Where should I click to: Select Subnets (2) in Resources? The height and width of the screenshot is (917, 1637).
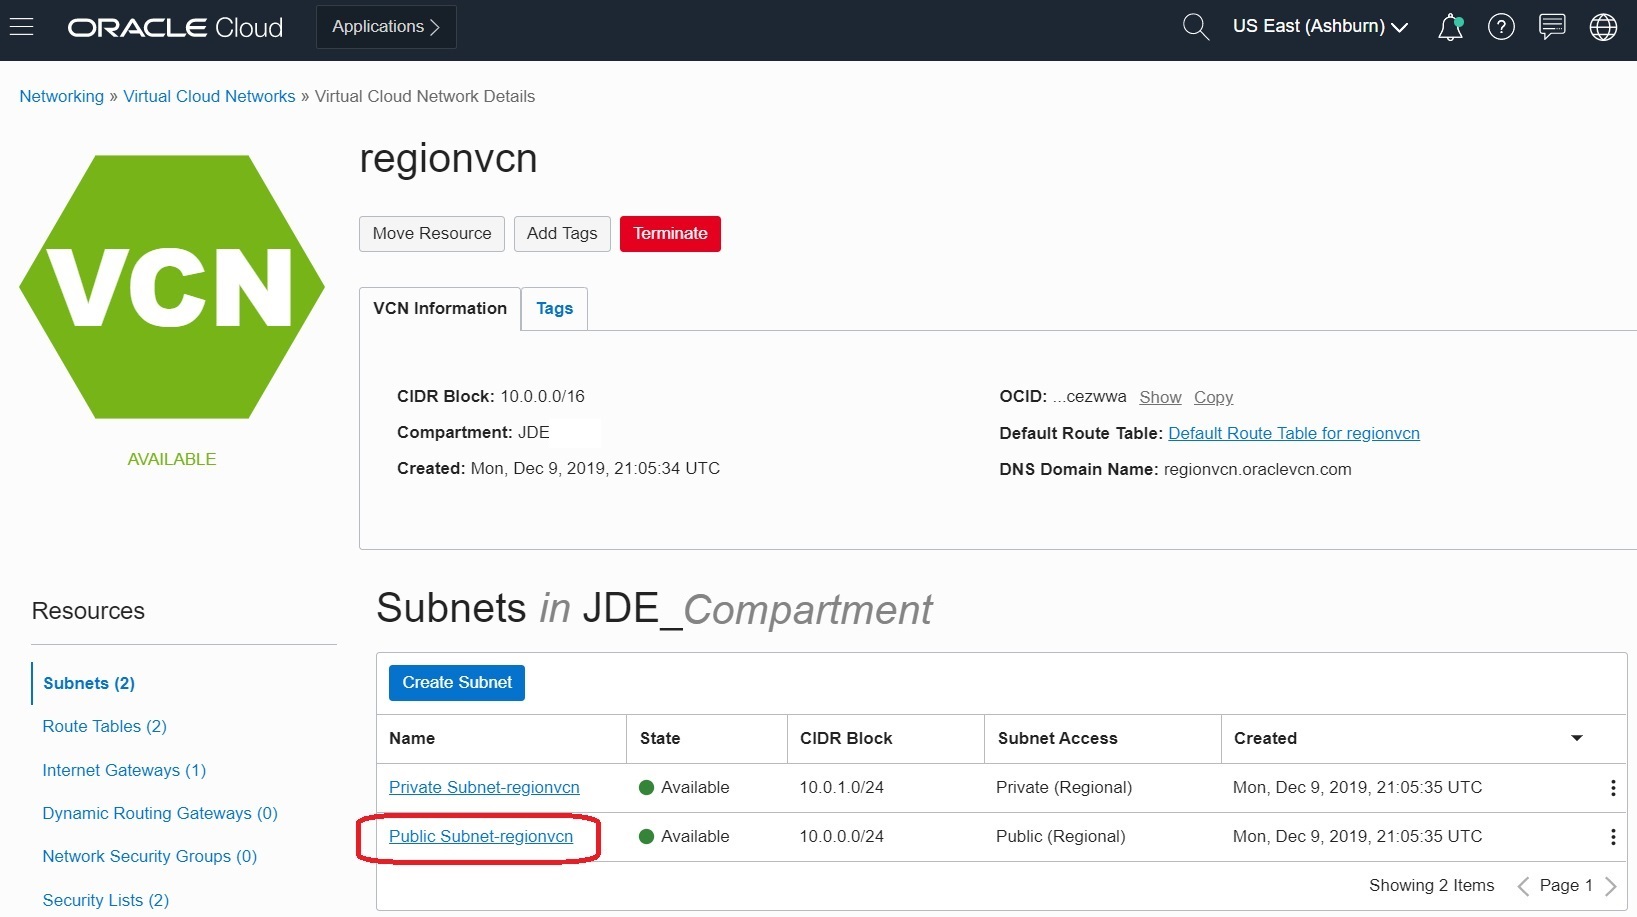pos(89,683)
